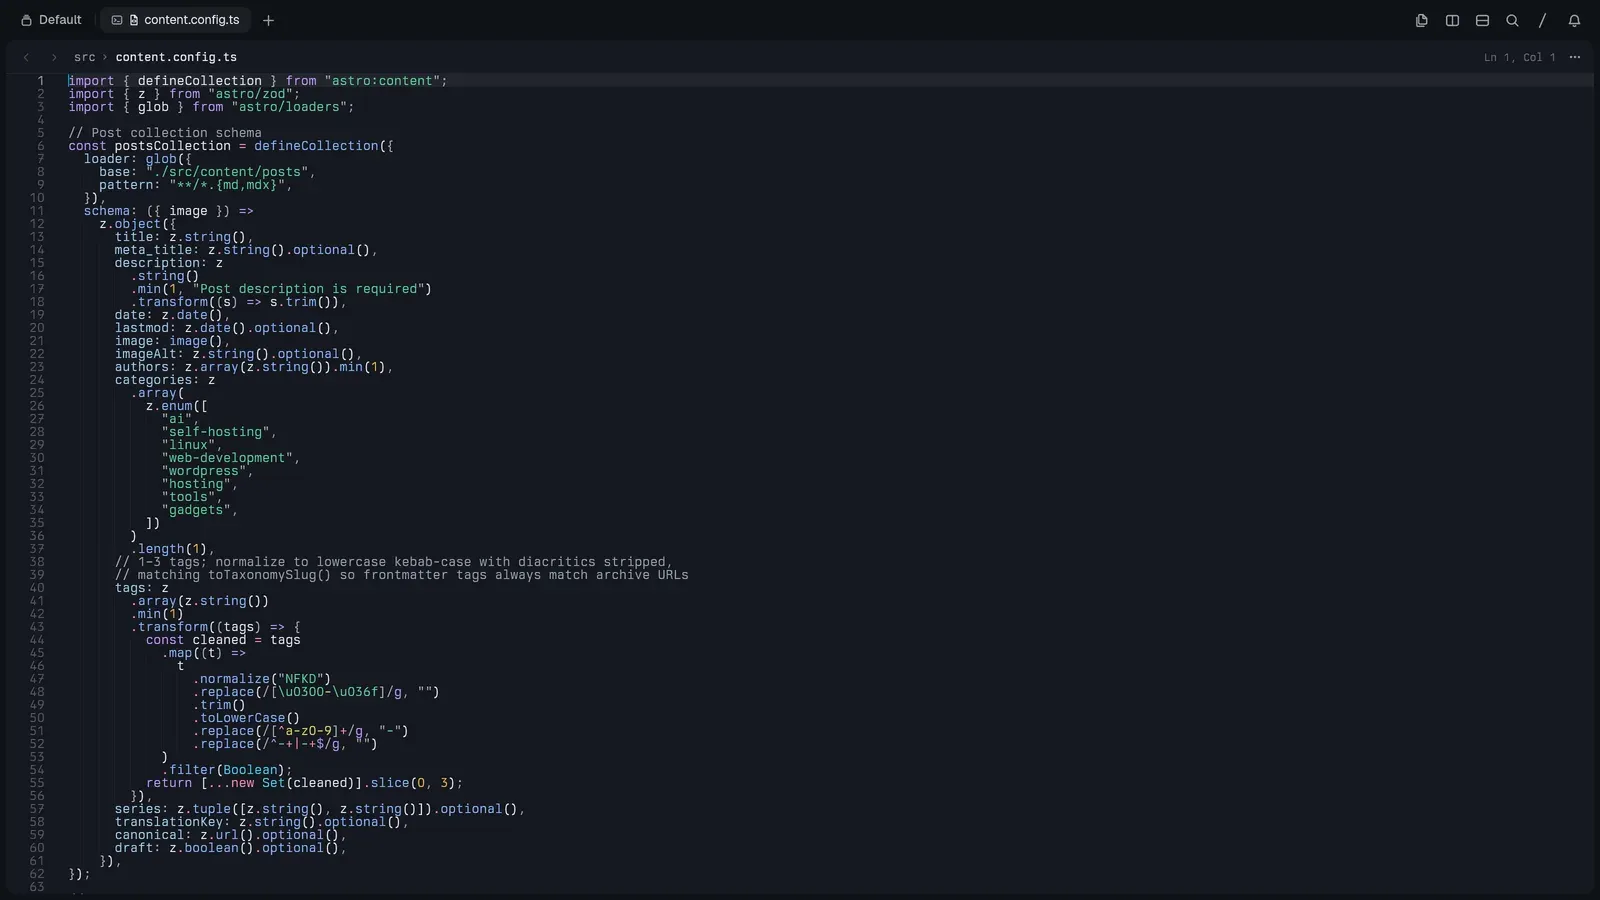Click the "**/*.{md,mdx}" pattern string
Viewport: 1600px width, 900px height.
point(227,185)
